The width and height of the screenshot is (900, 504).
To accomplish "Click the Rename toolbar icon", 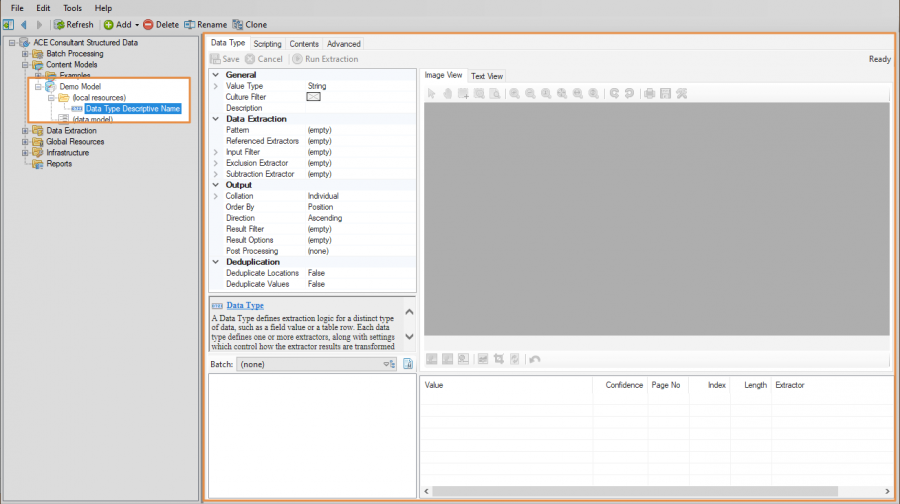I will [x=190, y=24].
